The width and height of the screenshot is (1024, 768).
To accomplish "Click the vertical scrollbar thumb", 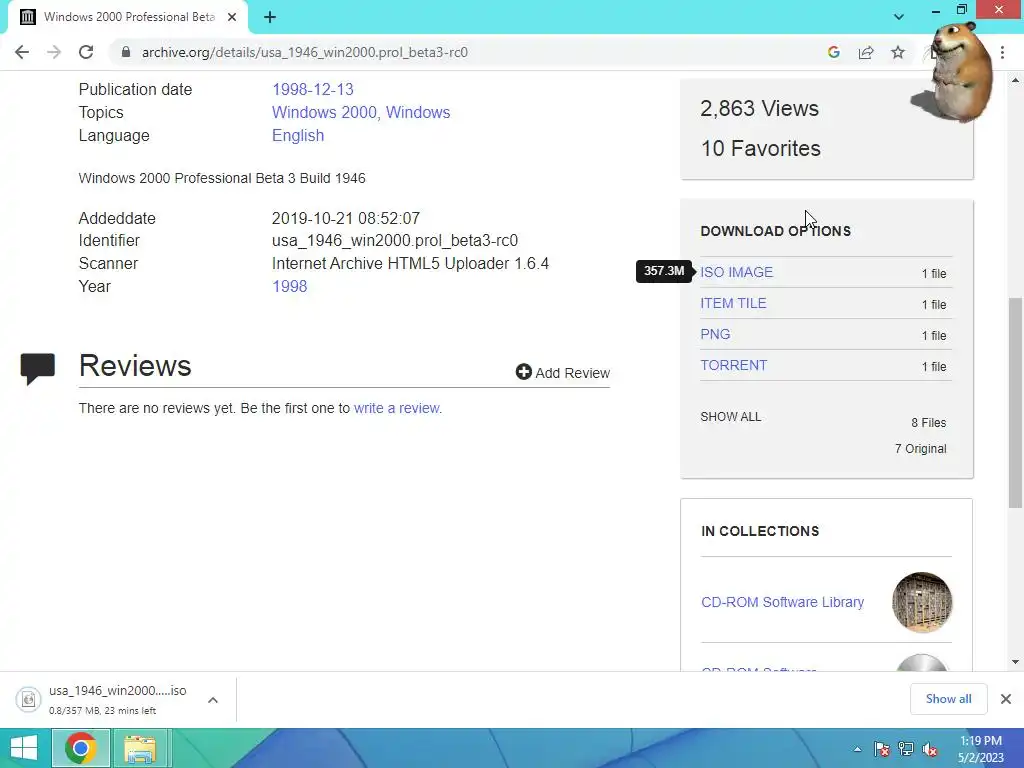I will 1015,402.
